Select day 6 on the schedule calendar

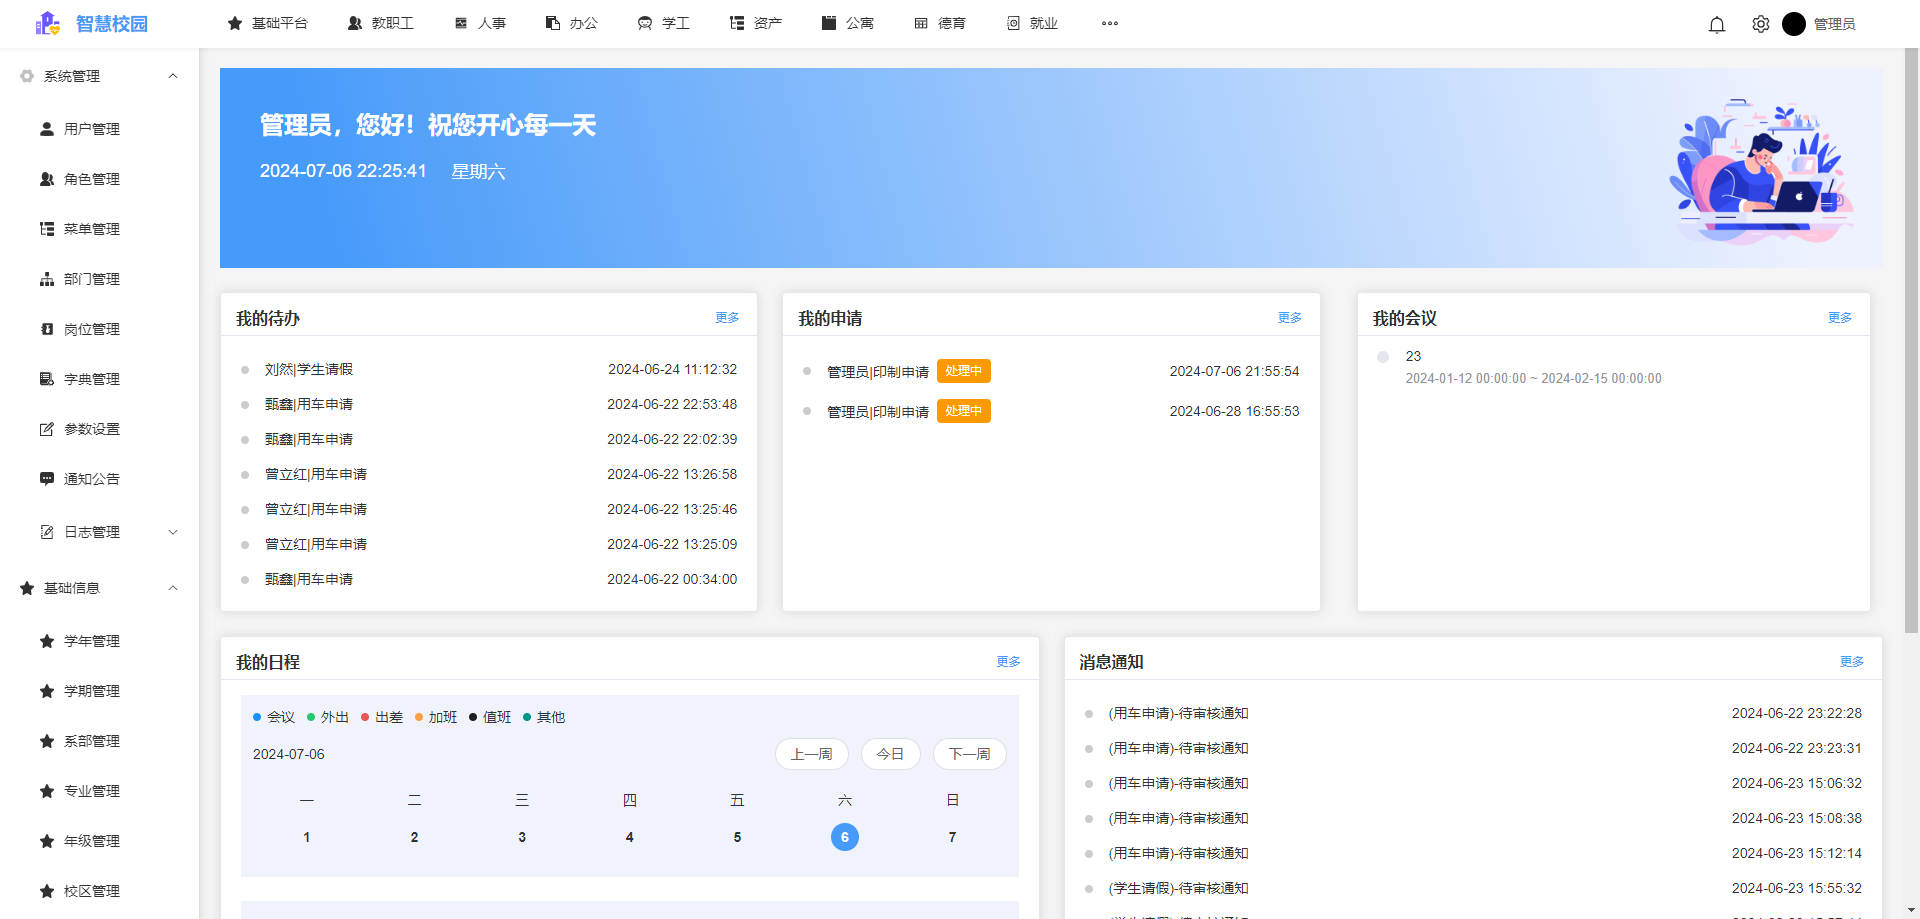844,836
